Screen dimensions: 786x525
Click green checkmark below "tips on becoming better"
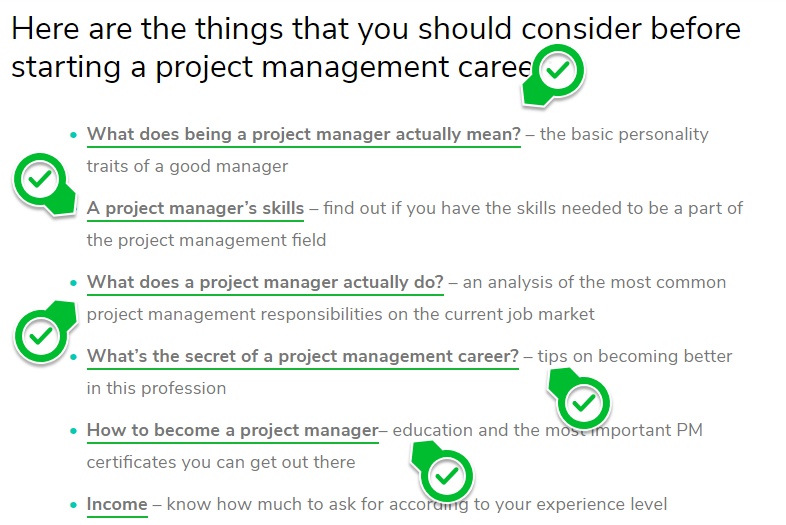pyautogui.click(x=583, y=403)
